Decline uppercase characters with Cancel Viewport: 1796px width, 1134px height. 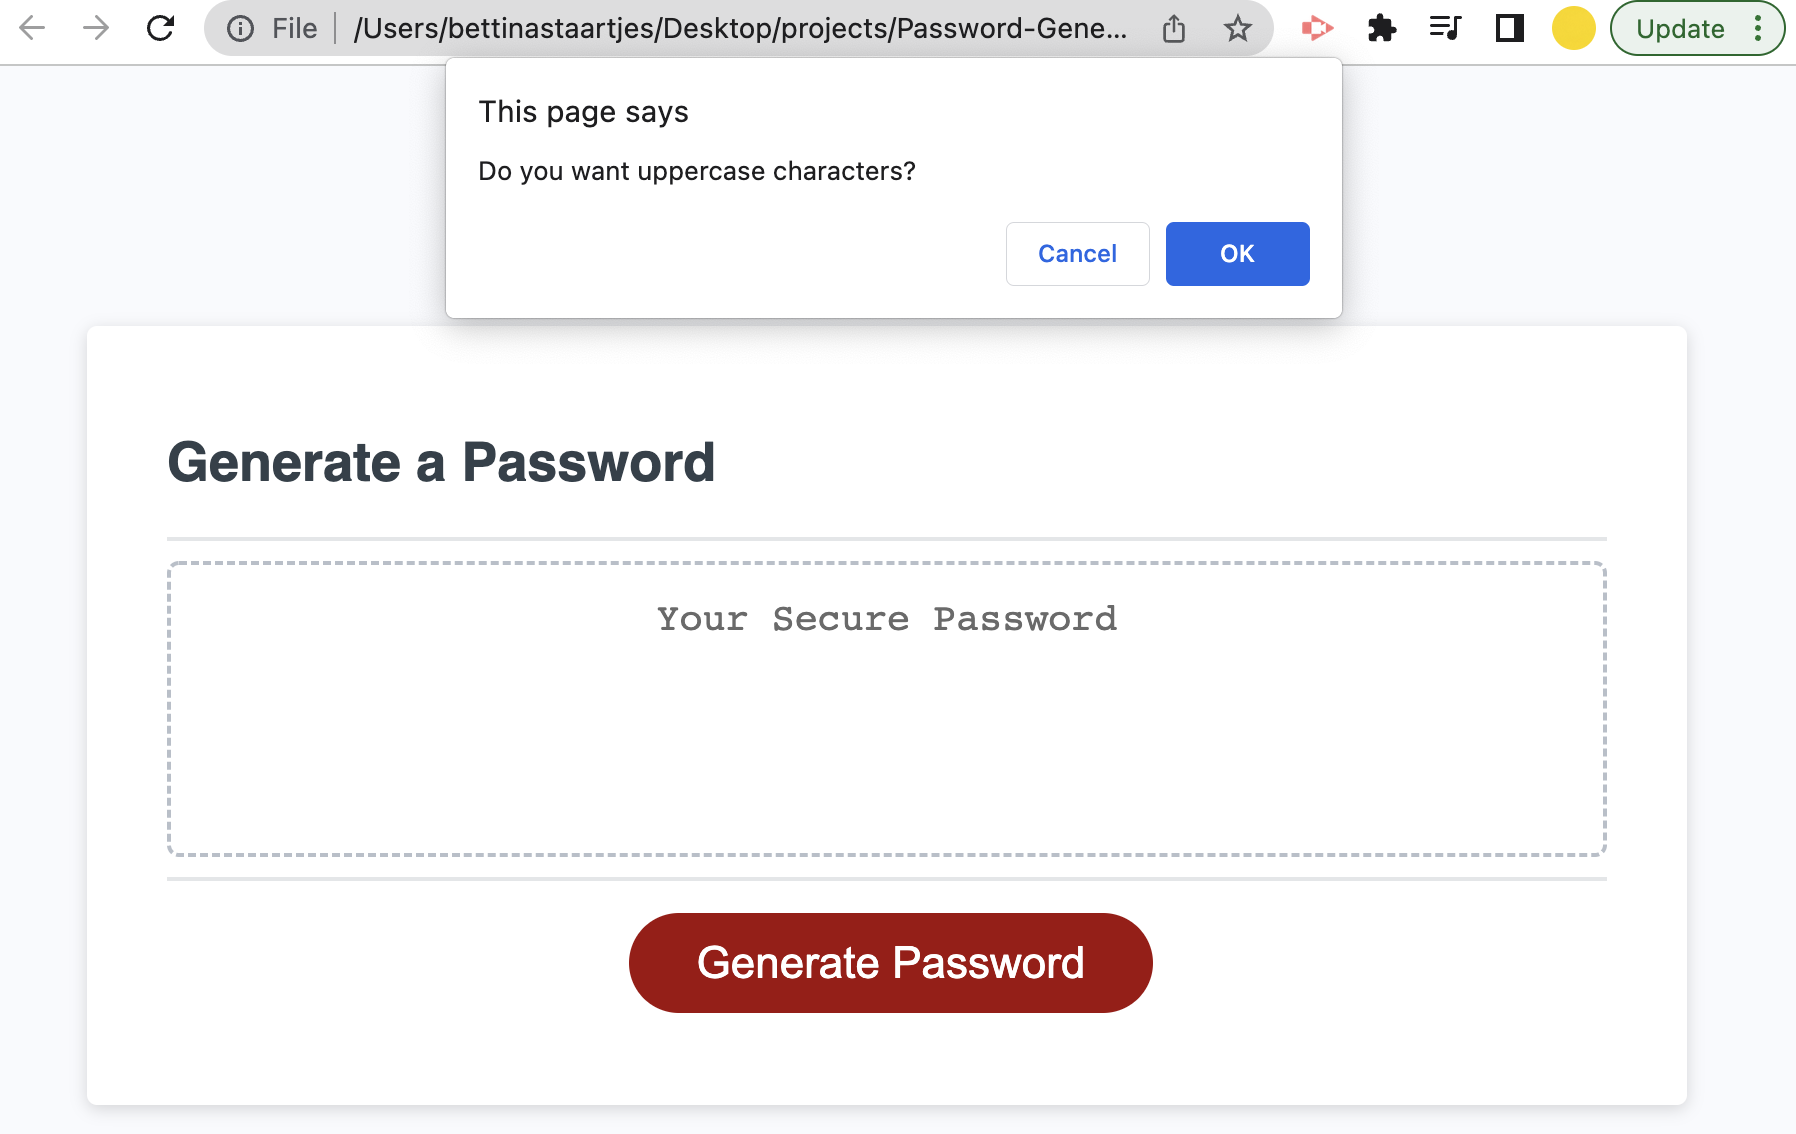click(x=1077, y=254)
